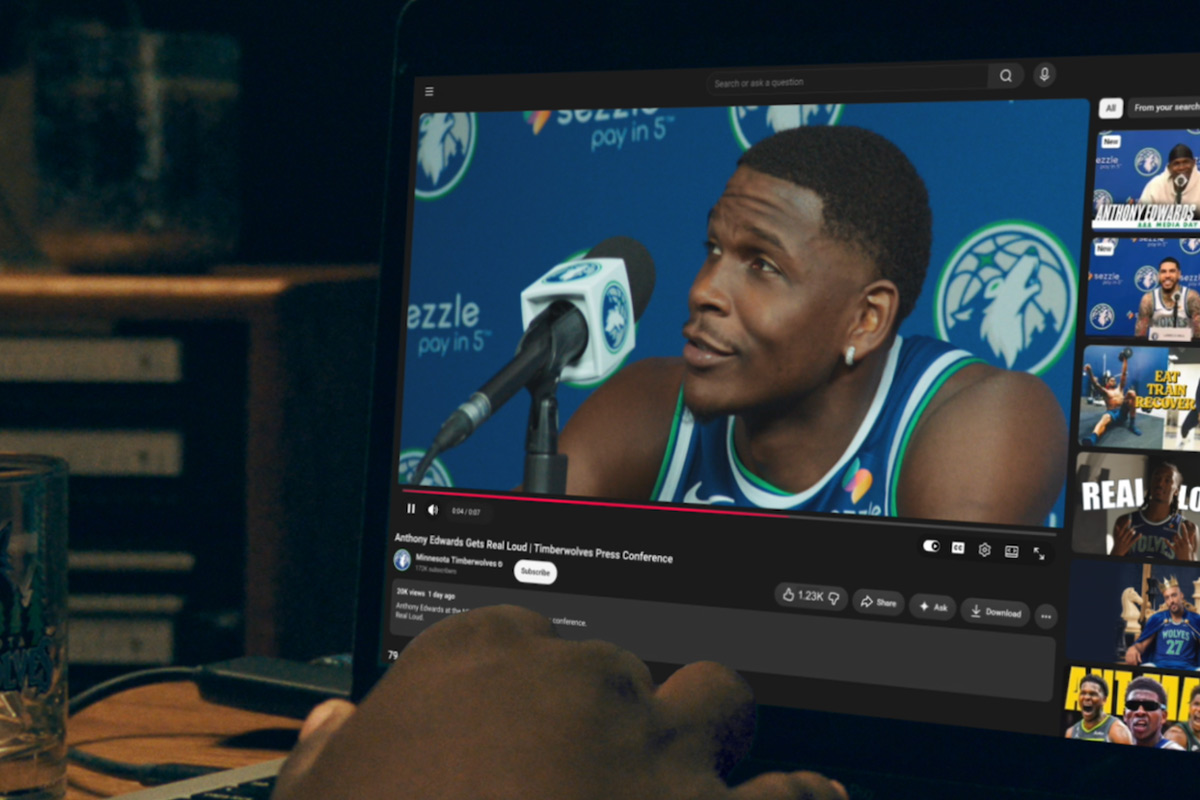Viewport: 1200px width, 800px height.
Task: Open 'Eat Train Recover' suggested video
Action: 1139,397
